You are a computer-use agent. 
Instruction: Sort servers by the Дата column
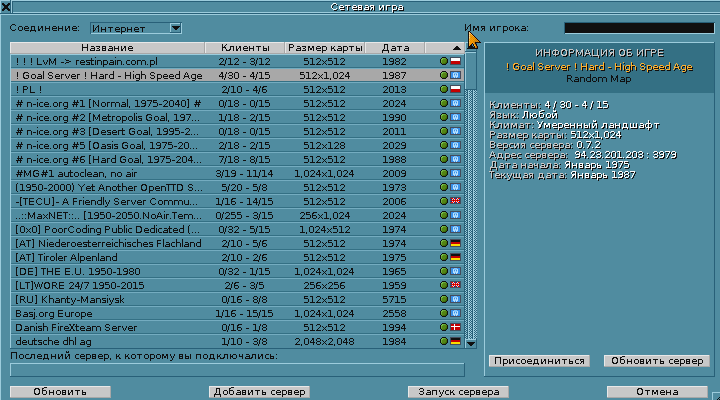click(x=395, y=48)
